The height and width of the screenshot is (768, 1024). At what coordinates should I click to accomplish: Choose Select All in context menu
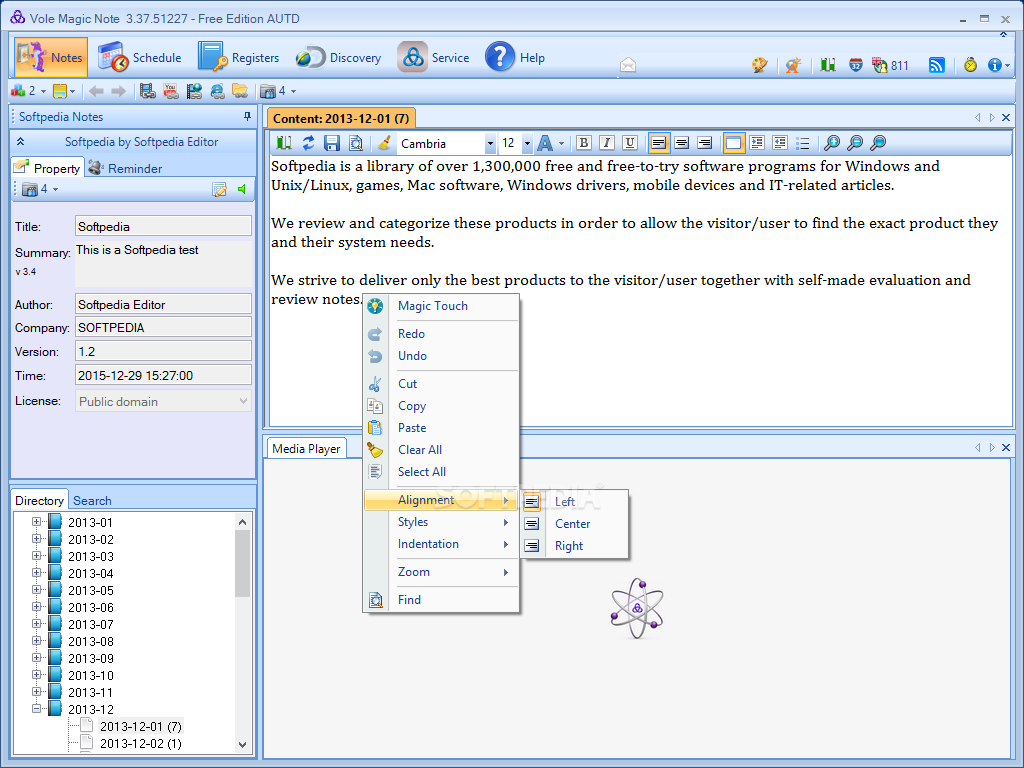tap(441, 472)
